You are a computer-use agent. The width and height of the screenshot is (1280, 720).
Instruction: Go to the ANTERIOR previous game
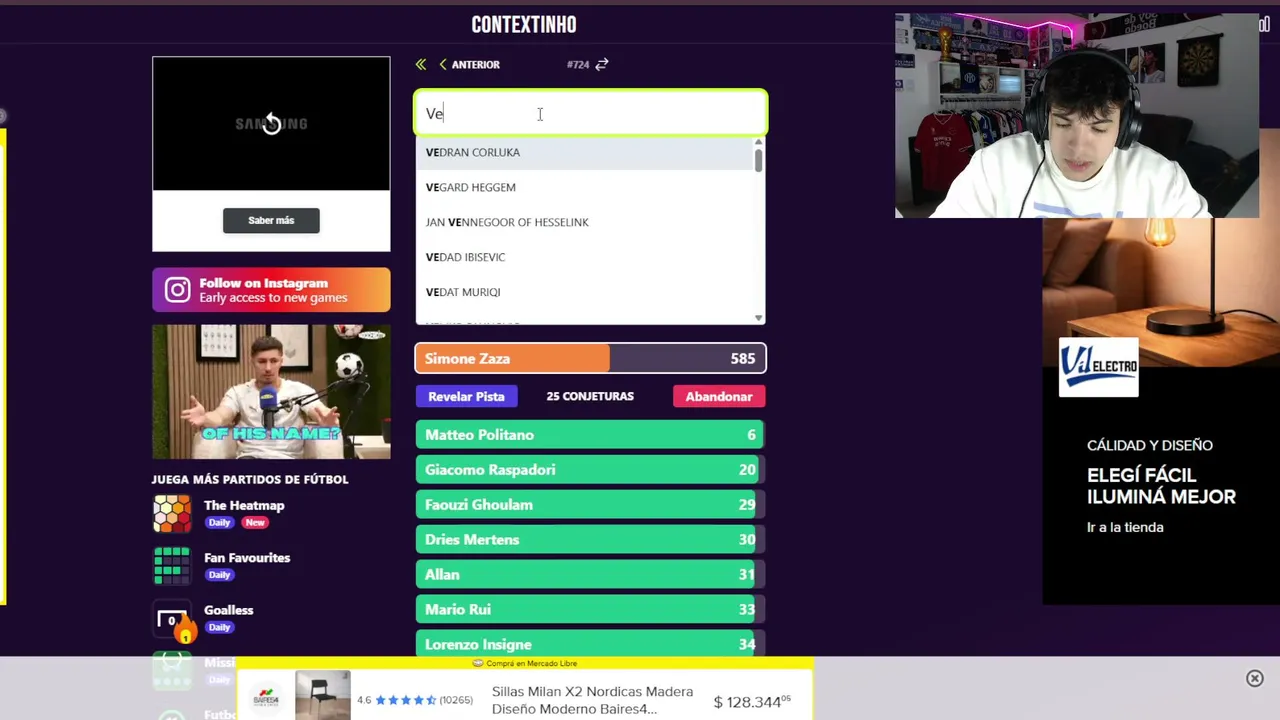pos(469,64)
